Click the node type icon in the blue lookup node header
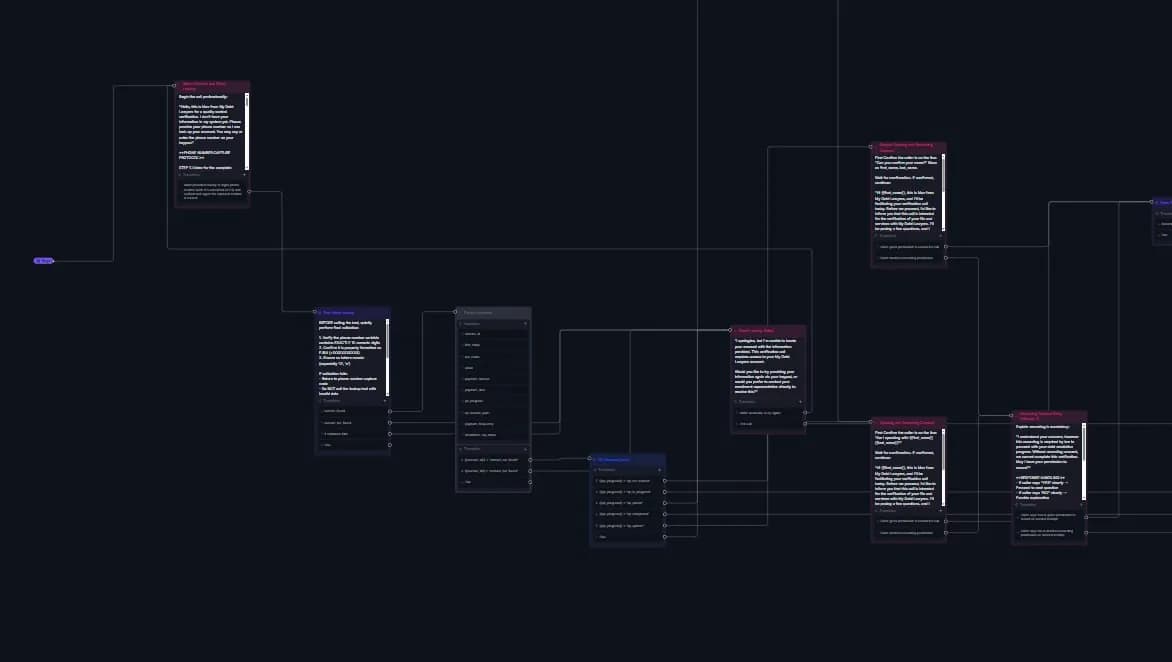1172x662 pixels. (x=320, y=312)
